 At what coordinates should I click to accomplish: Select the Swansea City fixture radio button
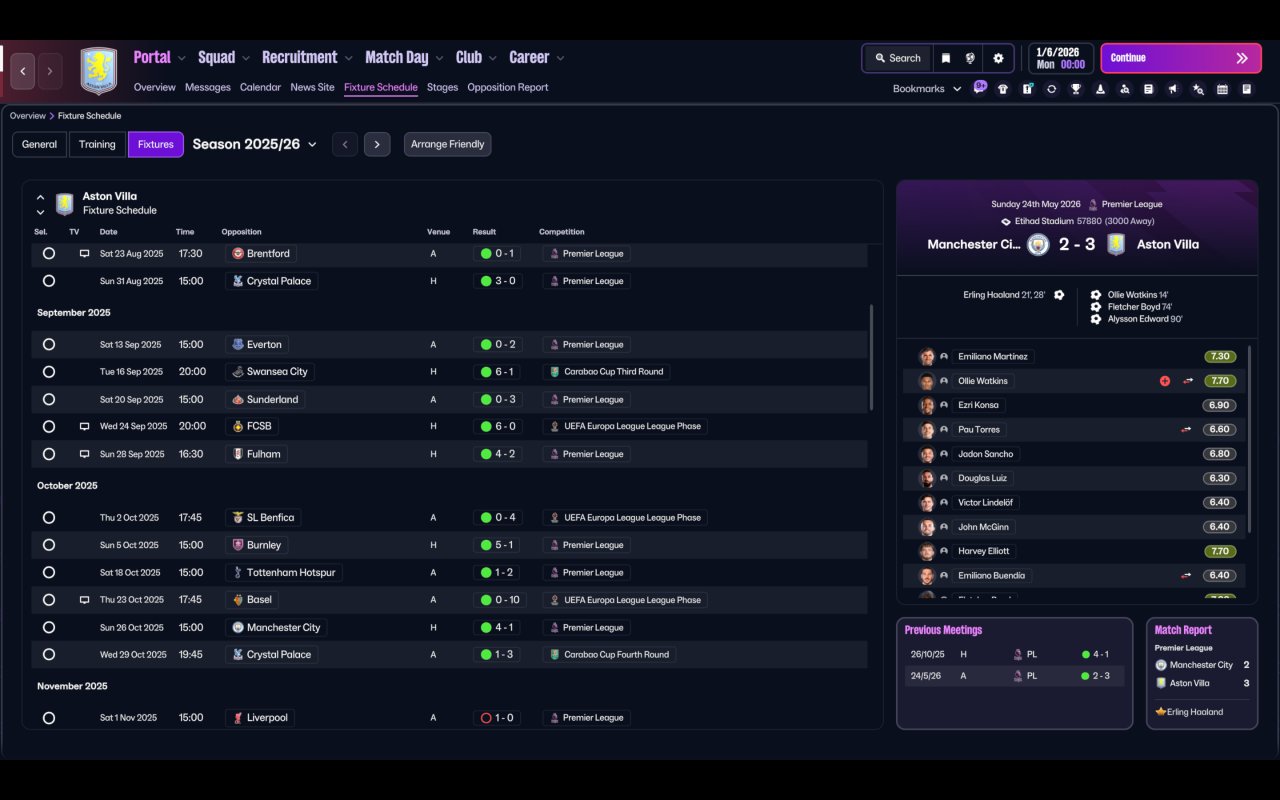[48, 372]
